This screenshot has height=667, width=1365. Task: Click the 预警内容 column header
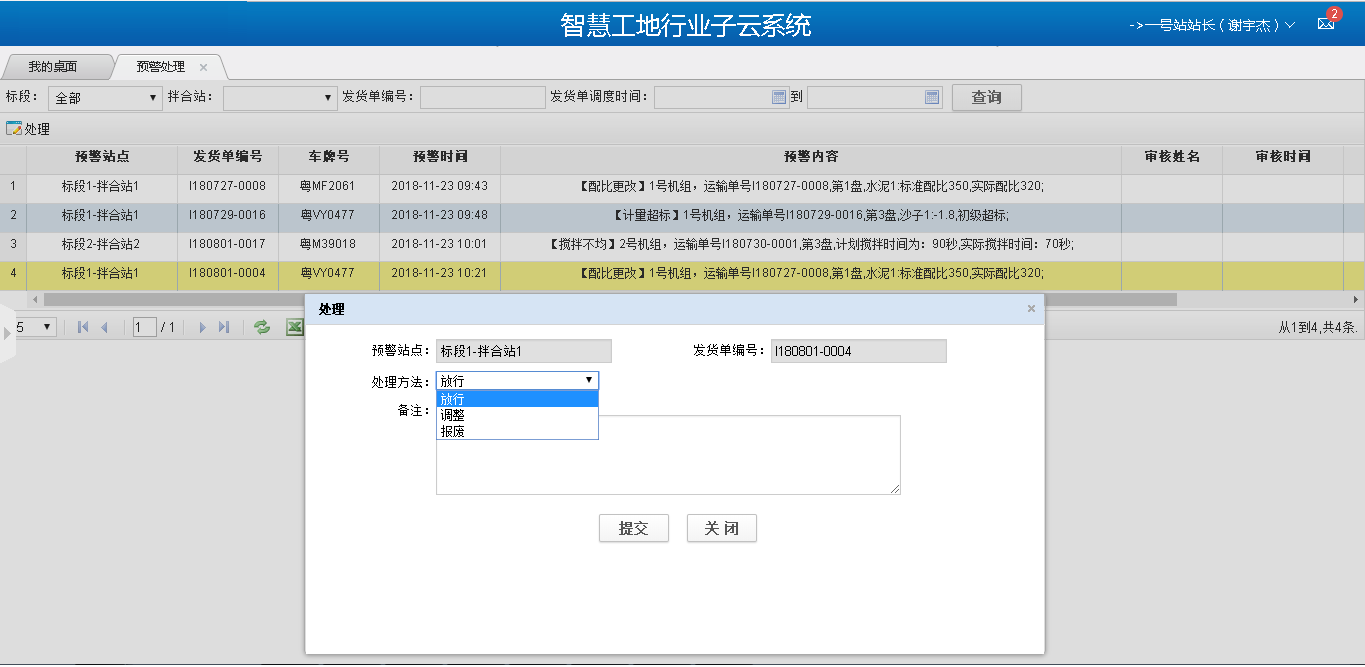pos(811,157)
